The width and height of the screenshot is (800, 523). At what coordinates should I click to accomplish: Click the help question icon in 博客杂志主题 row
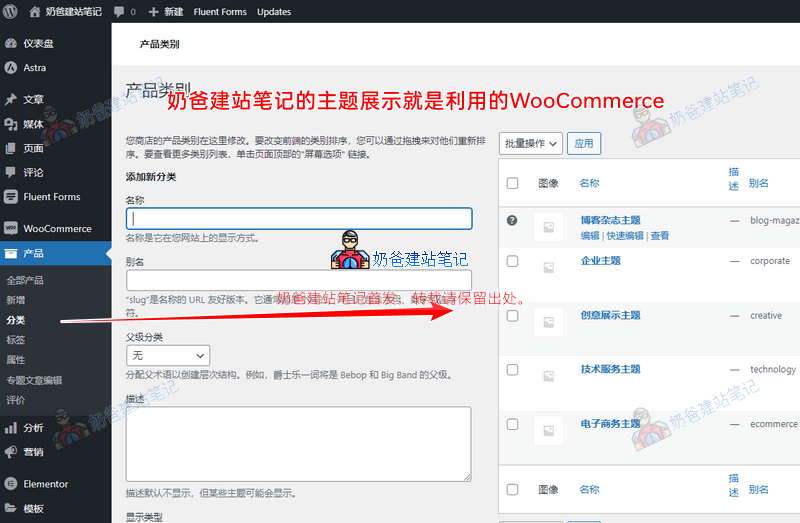(x=512, y=220)
